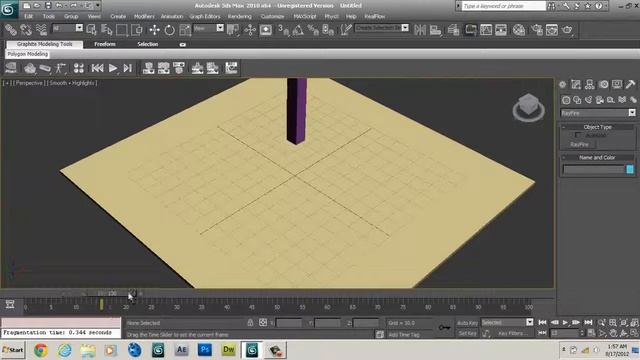Toggle the selection lock icon
The image size is (640, 360).
pos(250,322)
